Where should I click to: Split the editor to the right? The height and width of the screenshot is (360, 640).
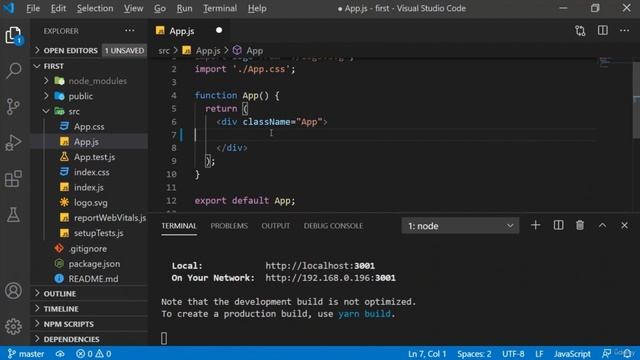[x=602, y=31]
